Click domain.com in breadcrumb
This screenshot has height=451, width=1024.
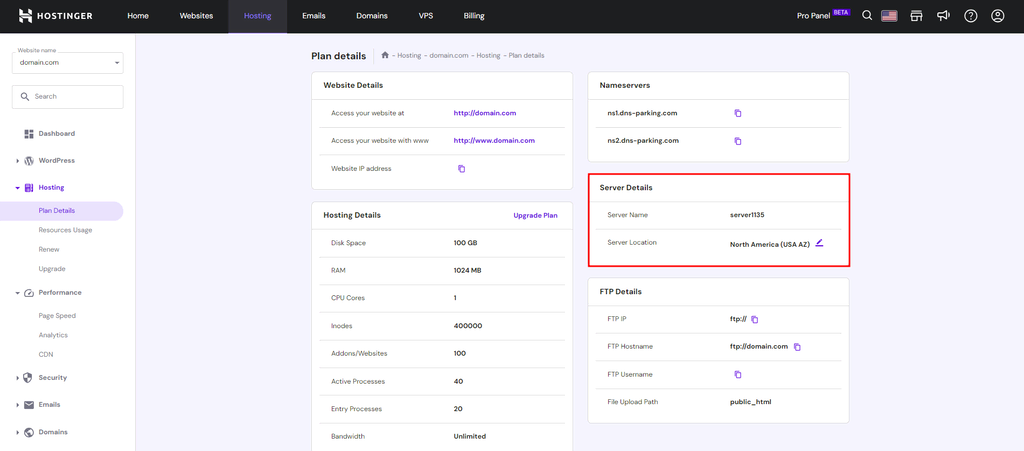(449, 55)
